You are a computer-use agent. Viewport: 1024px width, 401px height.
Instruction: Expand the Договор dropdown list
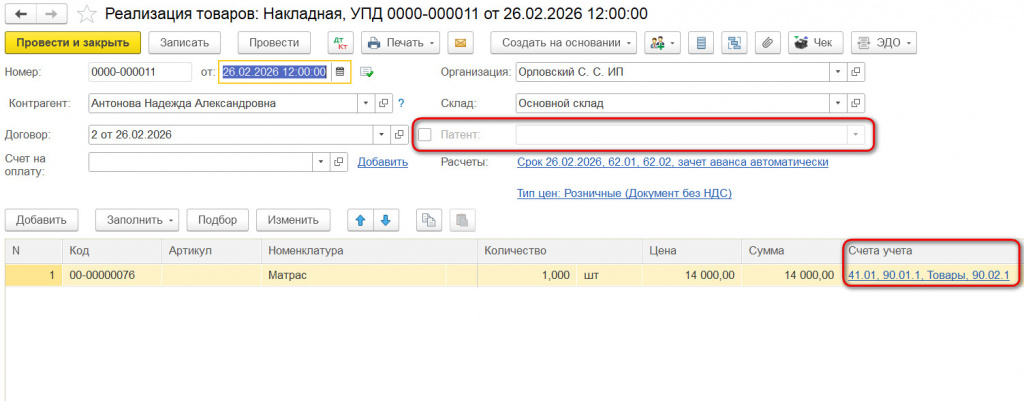tap(382, 135)
